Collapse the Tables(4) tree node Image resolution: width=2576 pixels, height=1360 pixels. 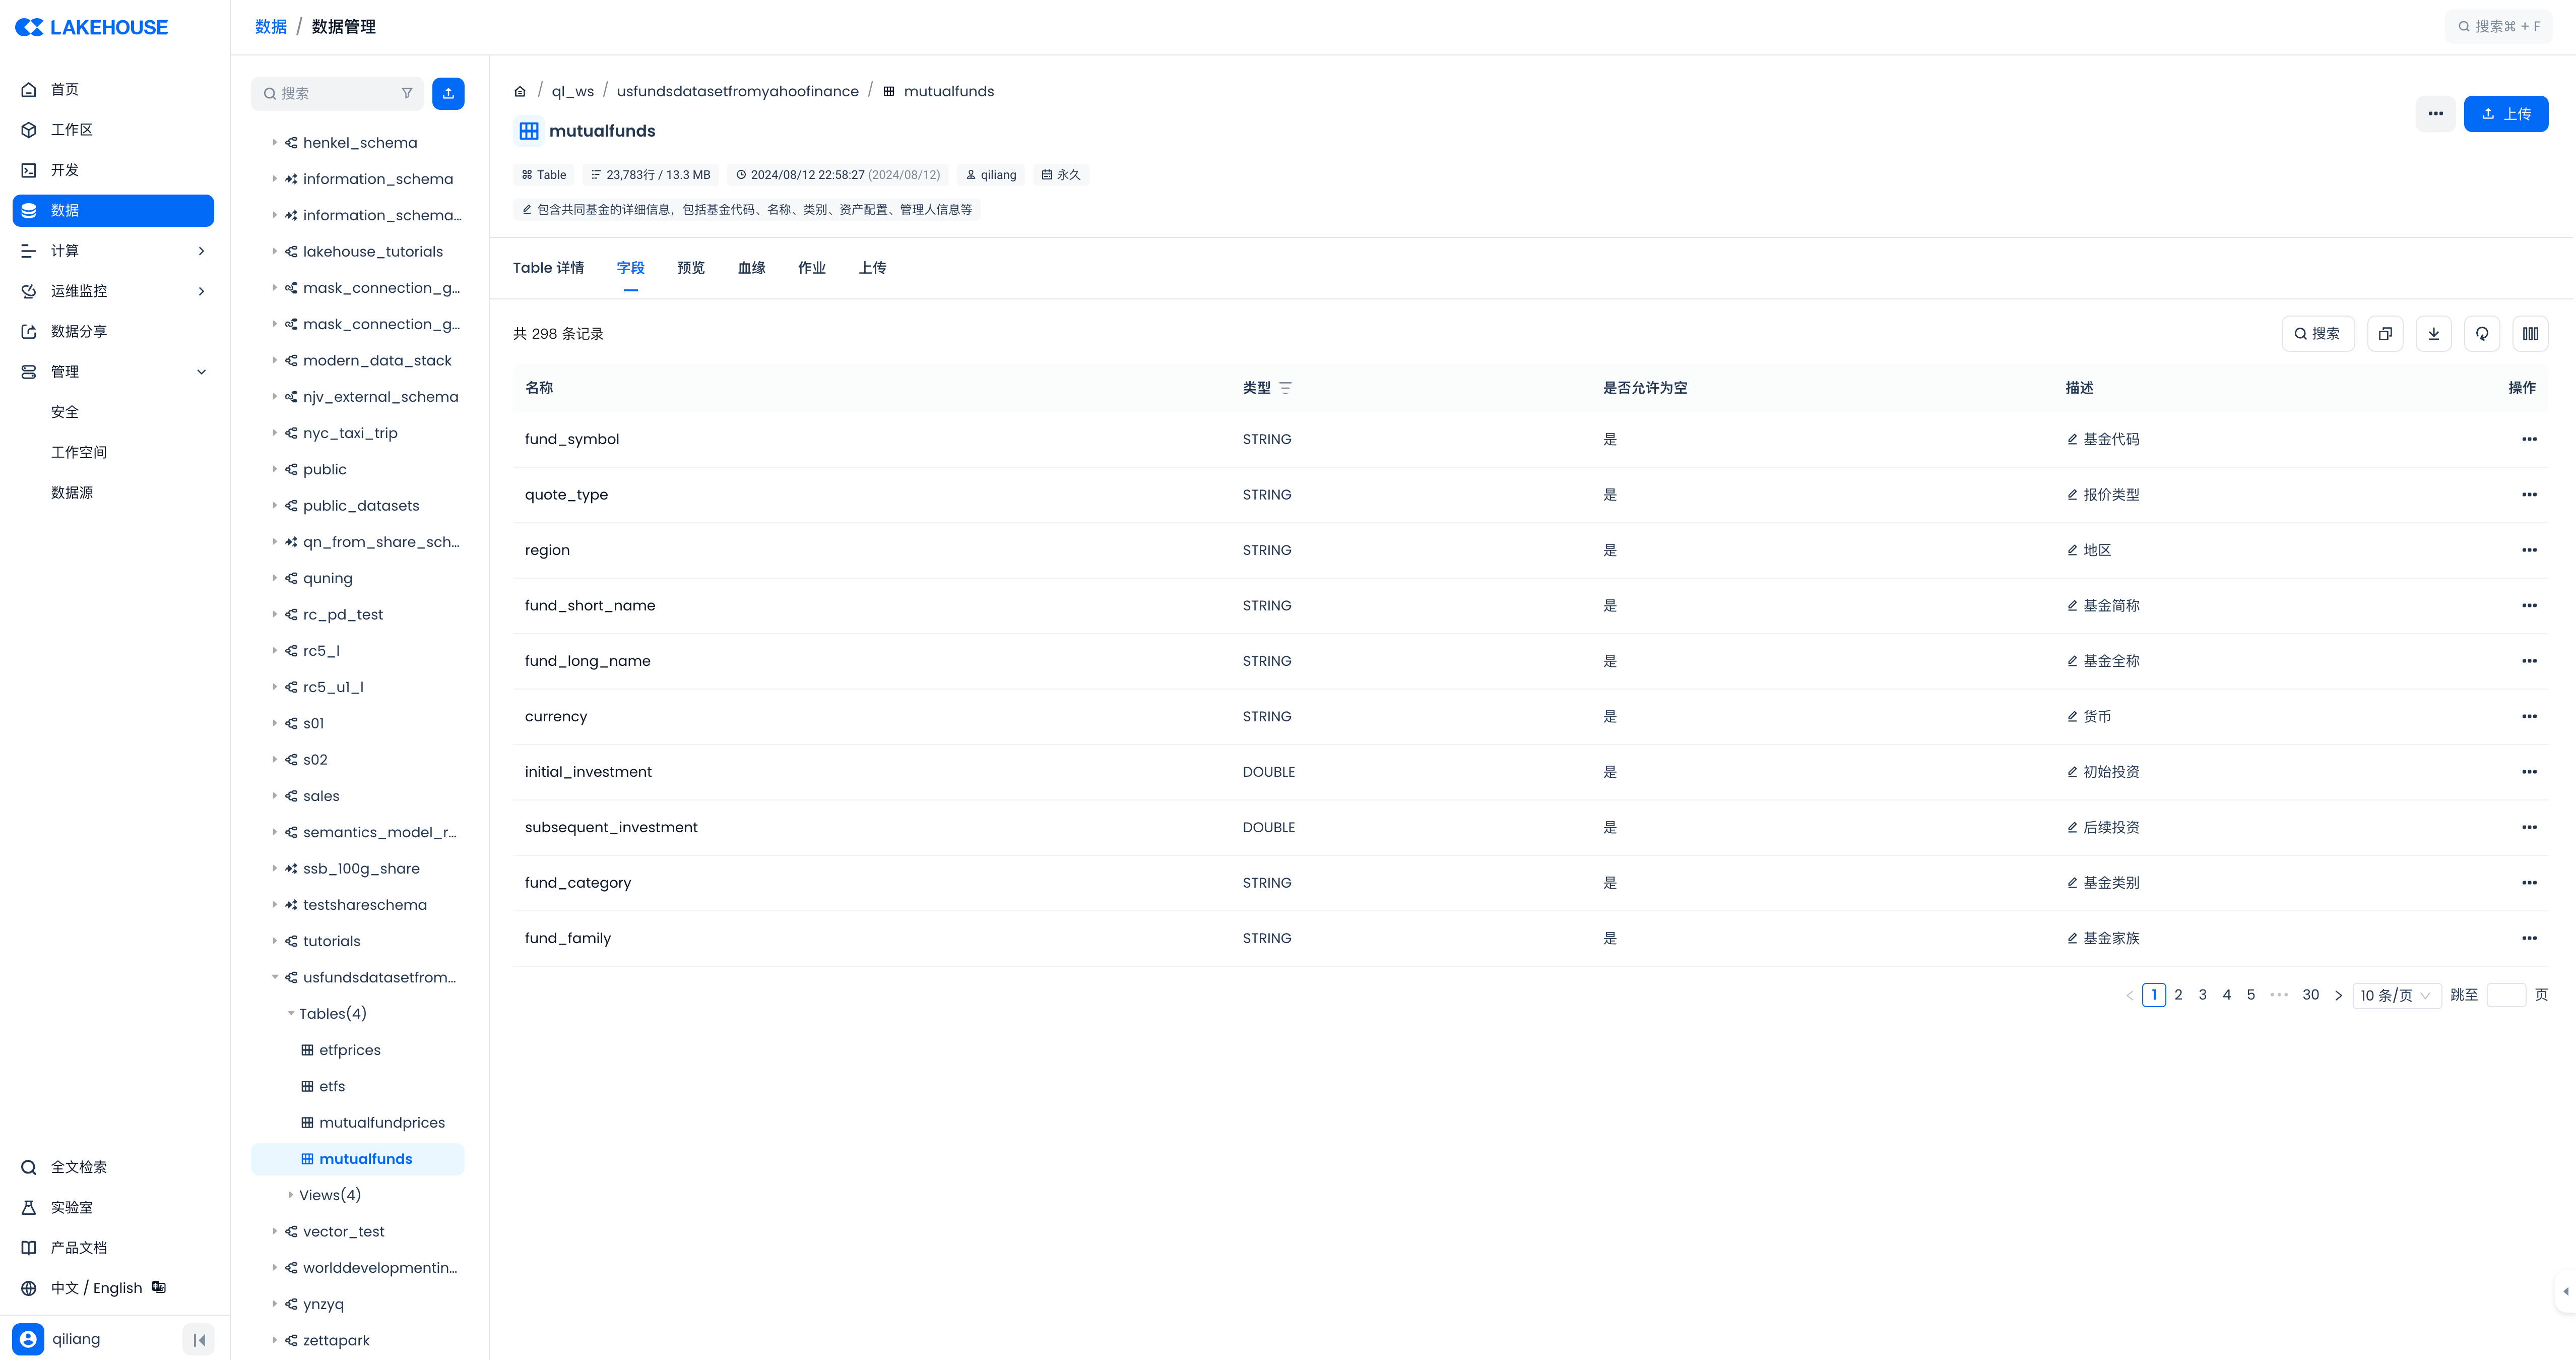pyautogui.click(x=291, y=1014)
